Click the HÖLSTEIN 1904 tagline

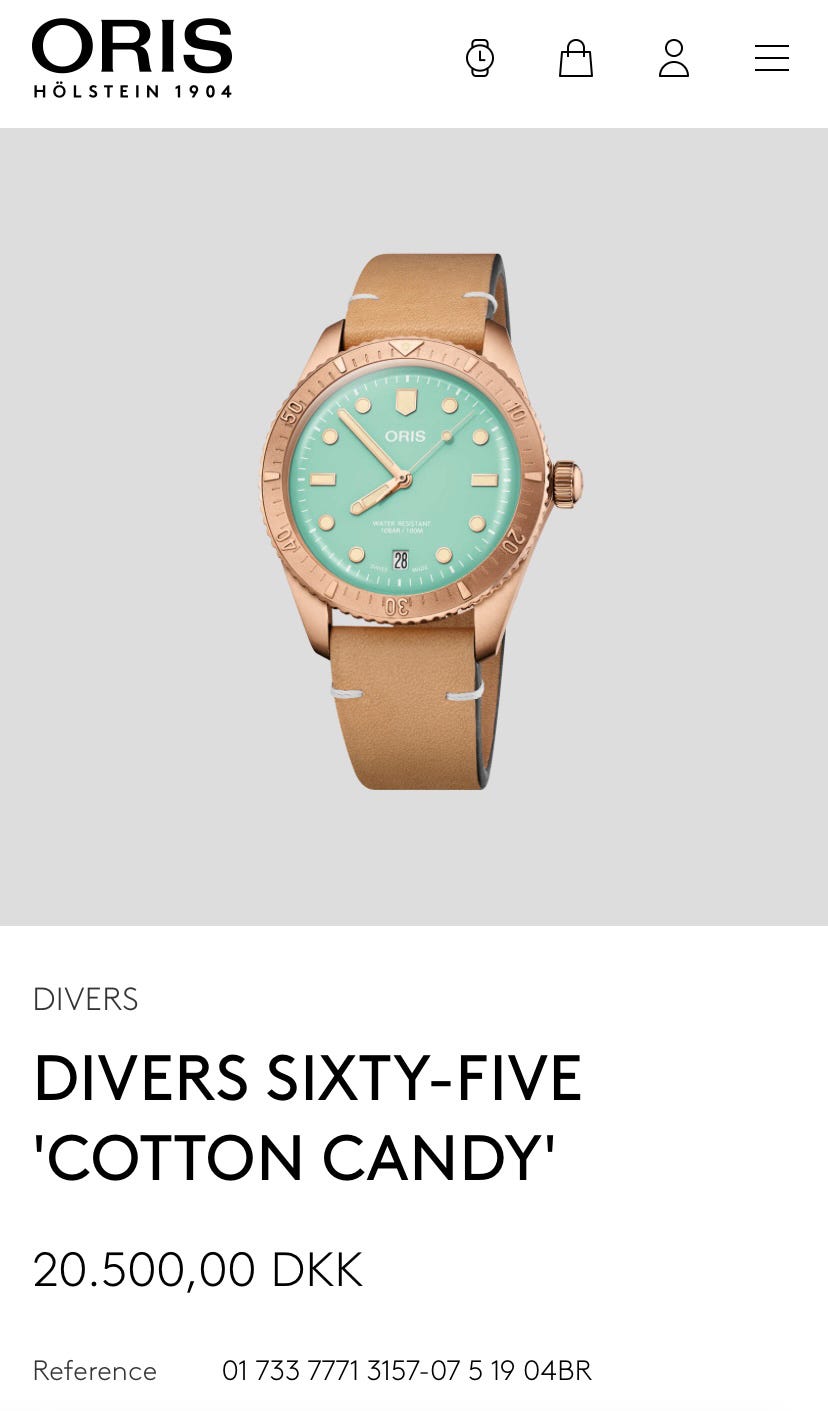[x=133, y=91]
